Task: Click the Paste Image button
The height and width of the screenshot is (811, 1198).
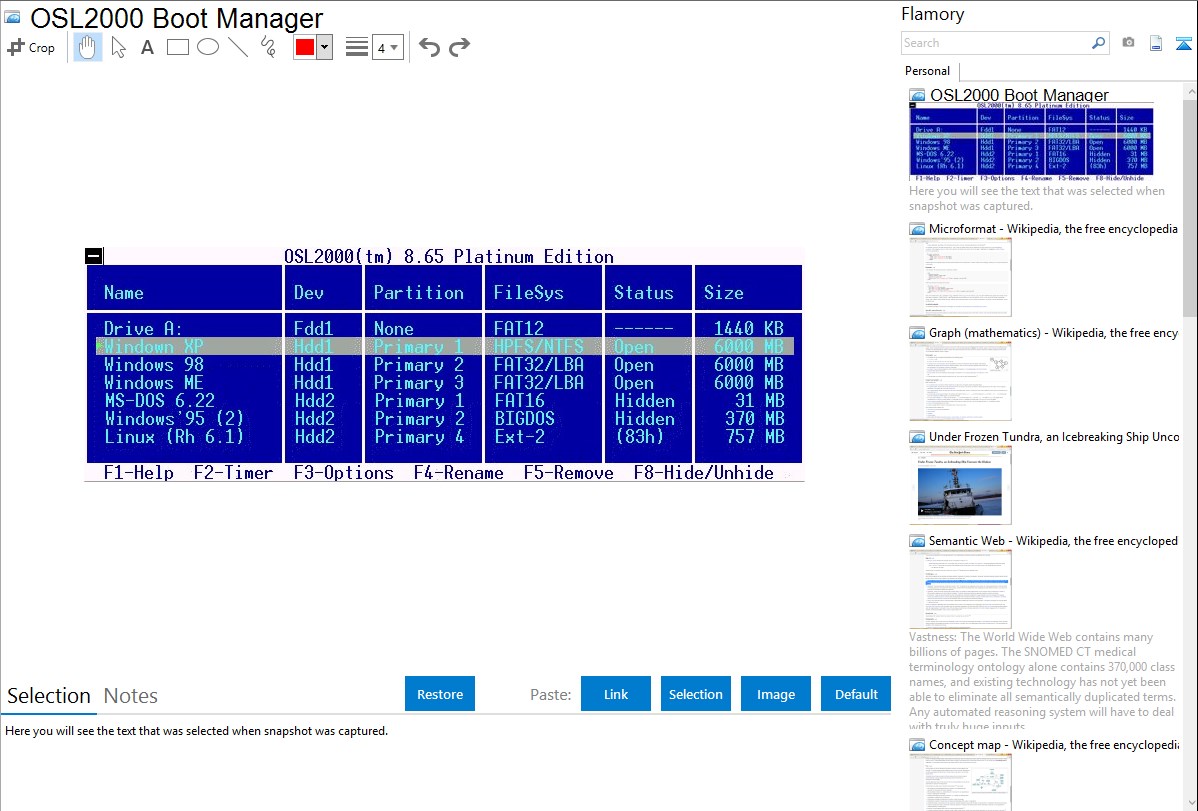Action: tap(775, 694)
